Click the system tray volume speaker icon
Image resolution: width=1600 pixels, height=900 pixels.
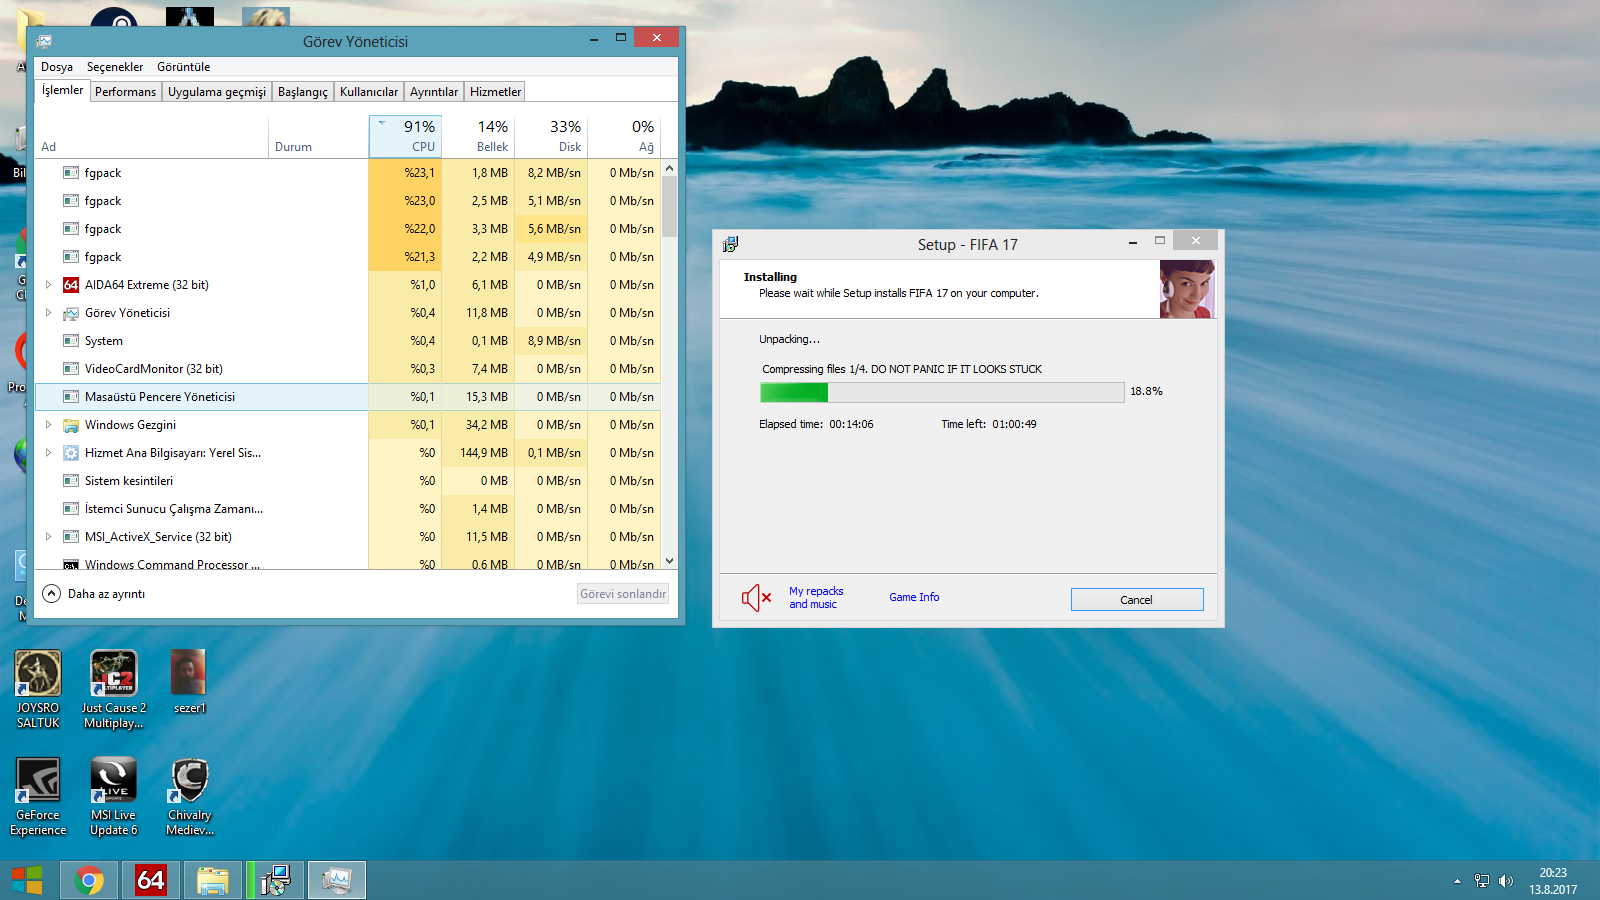1506,881
